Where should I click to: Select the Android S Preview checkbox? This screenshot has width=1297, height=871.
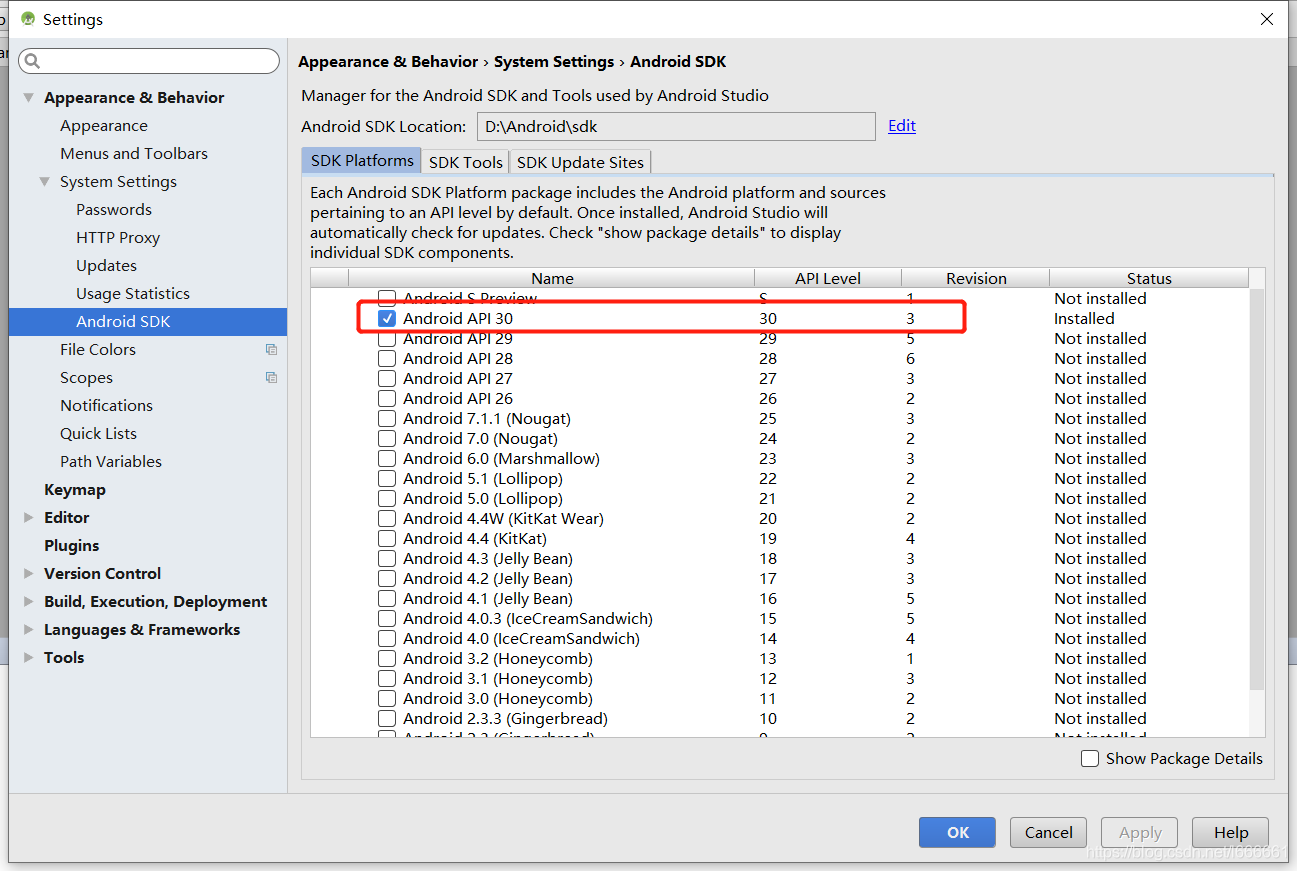click(386, 298)
